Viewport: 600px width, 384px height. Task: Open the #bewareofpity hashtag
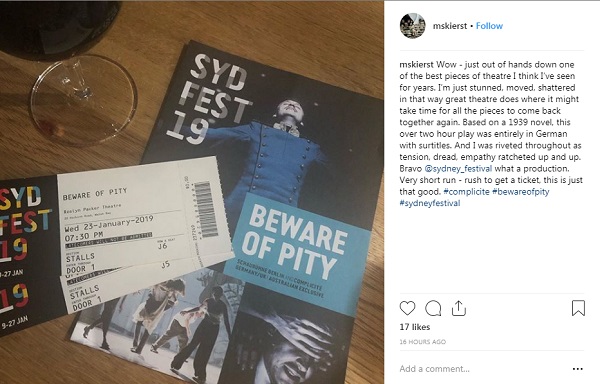click(x=520, y=192)
